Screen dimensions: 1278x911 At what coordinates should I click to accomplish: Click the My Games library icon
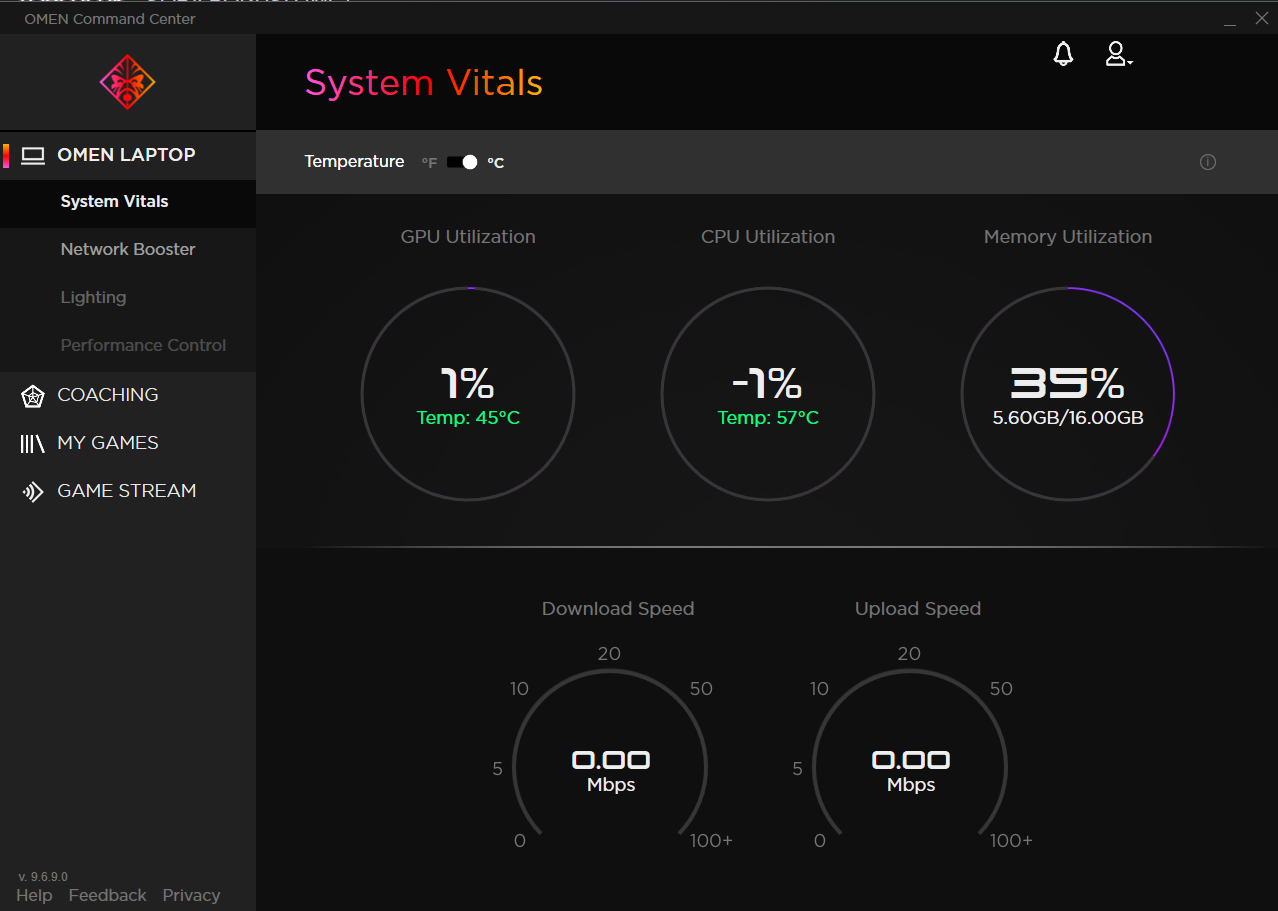[33, 443]
